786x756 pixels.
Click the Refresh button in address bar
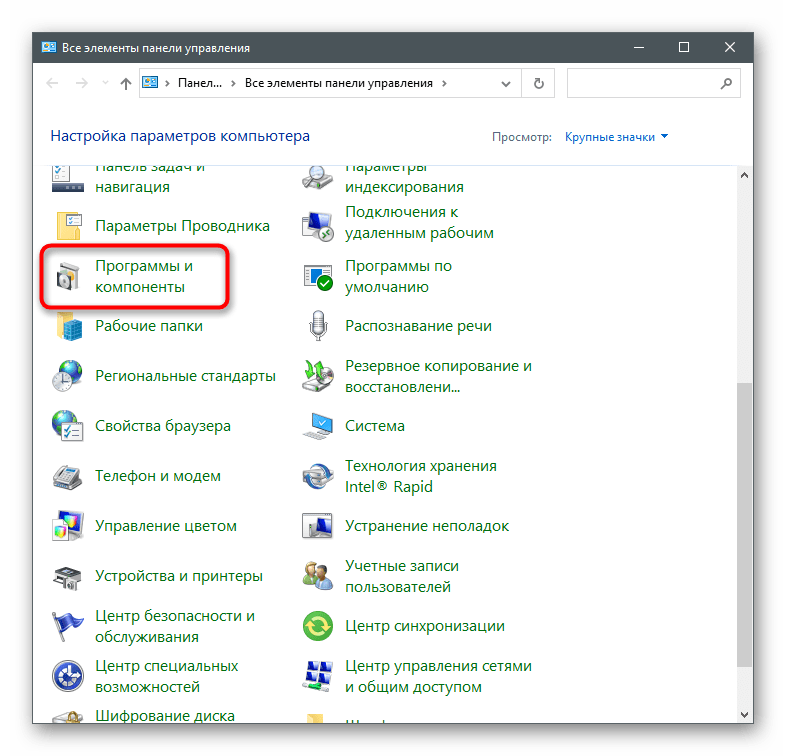[540, 84]
